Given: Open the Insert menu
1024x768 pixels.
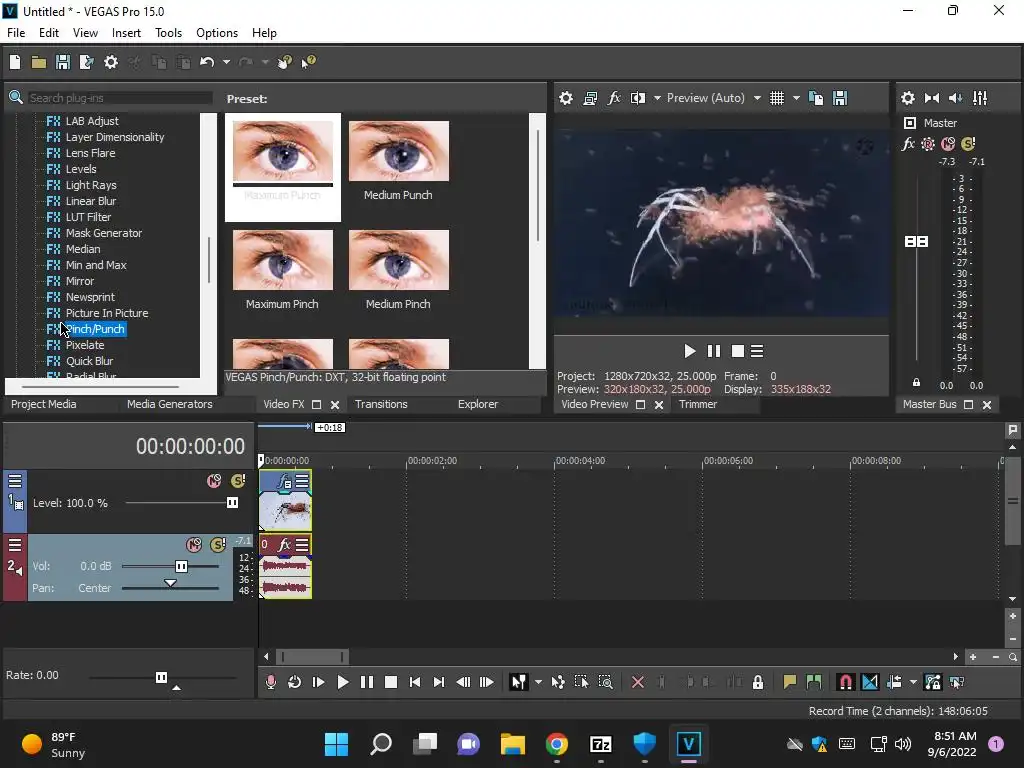Looking at the screenshot, I should point(126,33).
